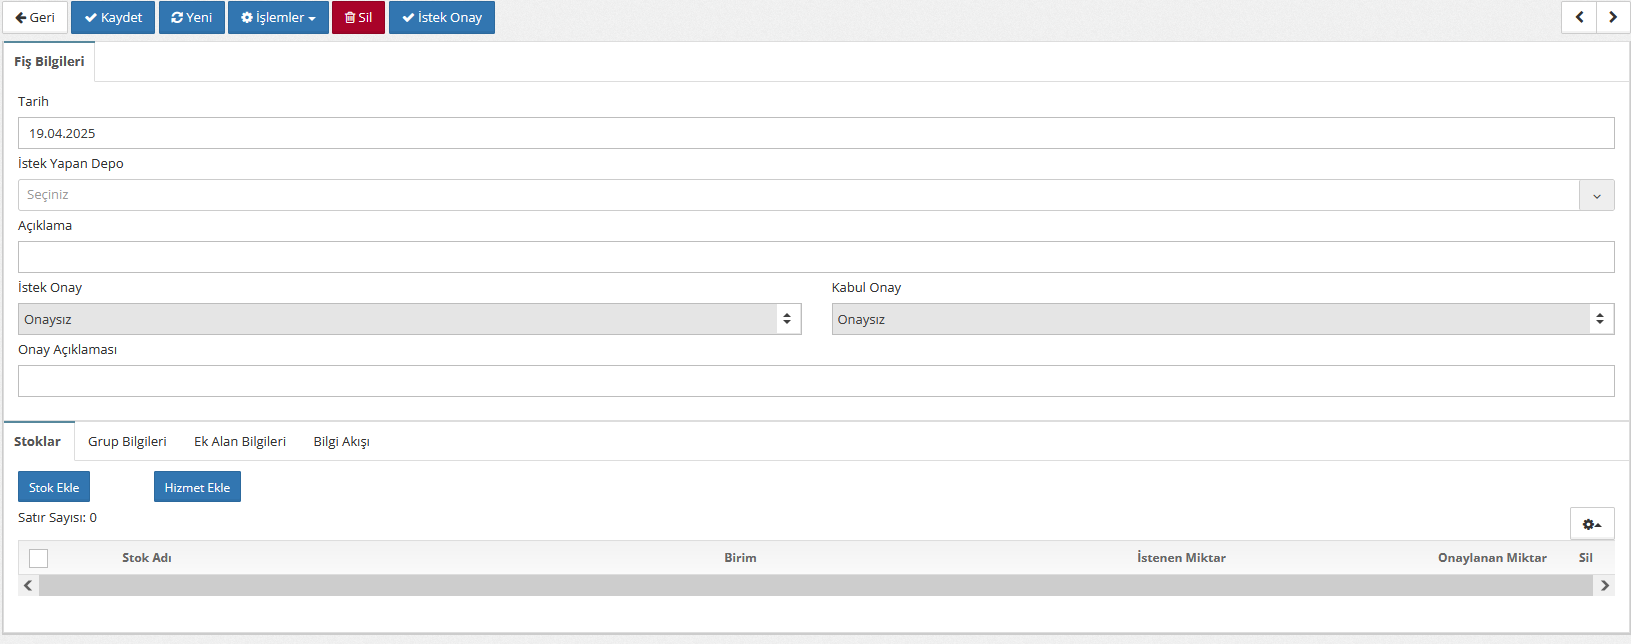Approve the request with İstek Onay
The height and width of the screenshot is (644, 1631).
point(441,18)
